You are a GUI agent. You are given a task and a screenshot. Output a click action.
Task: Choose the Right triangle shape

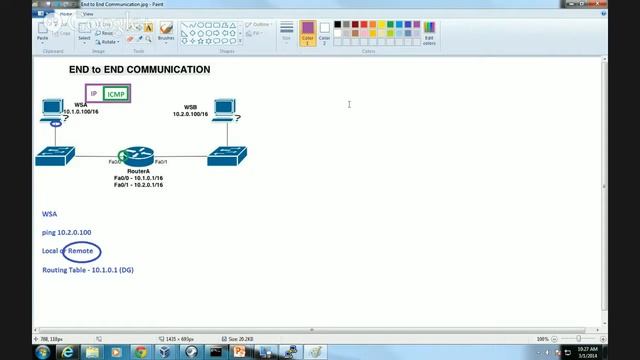(x=184, y=33)
